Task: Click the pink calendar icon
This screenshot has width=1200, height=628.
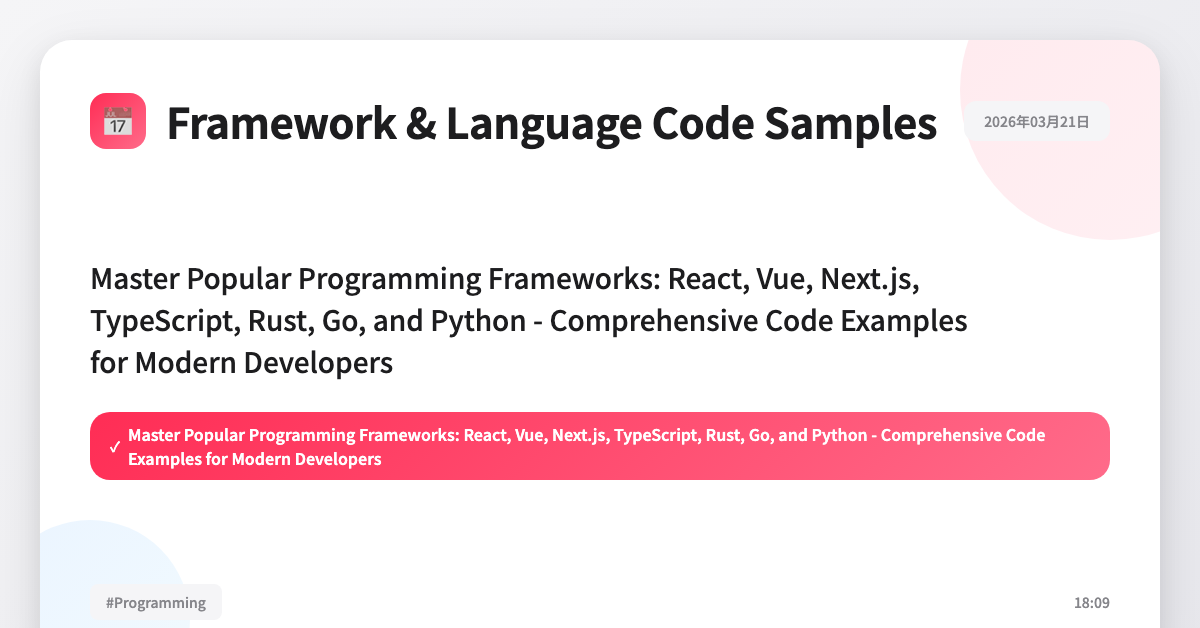Action: [x=118, y=121]
